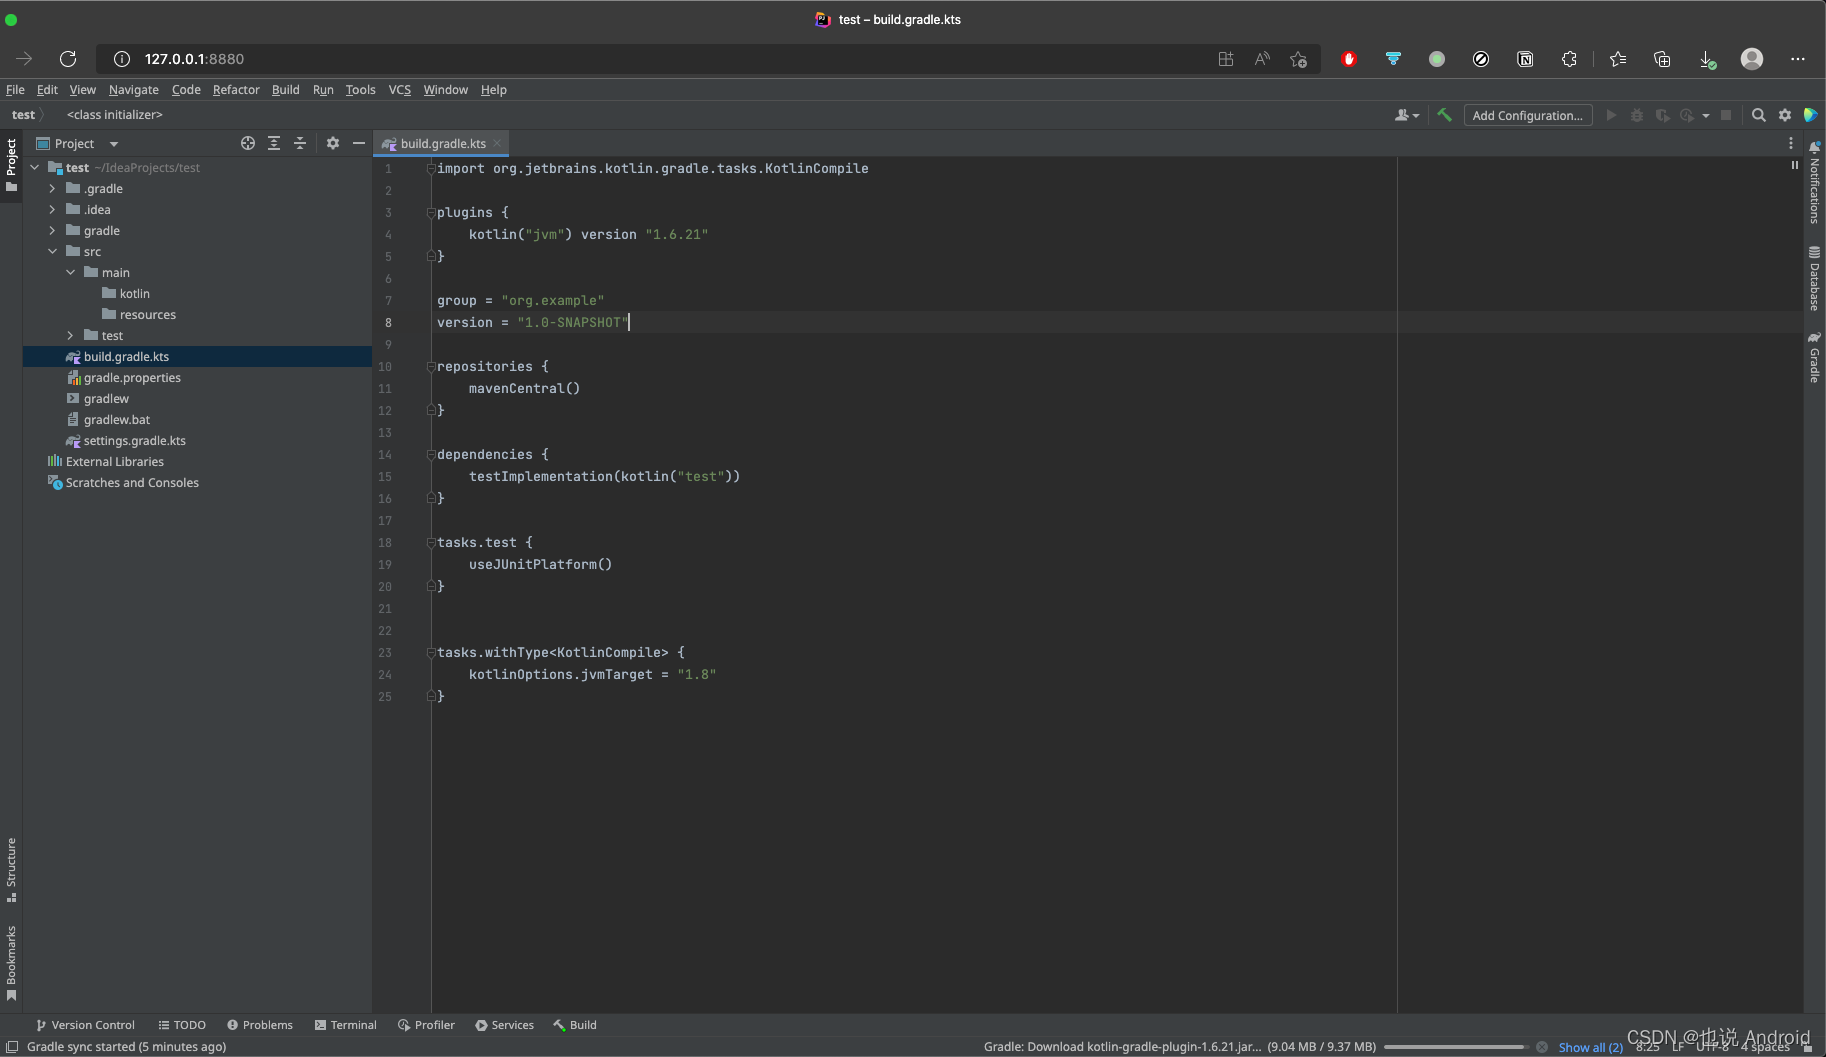Start debugging via the Debug icon

click(1637, 115)
